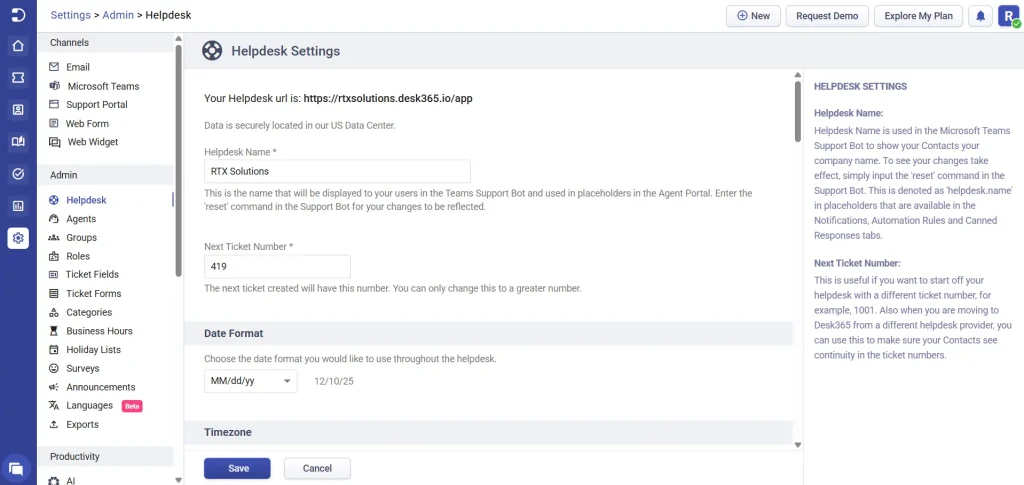Viewport: 1024px width, 485px height.
Task: Click the Support Portal icon
Action: [x=54, y=104]
